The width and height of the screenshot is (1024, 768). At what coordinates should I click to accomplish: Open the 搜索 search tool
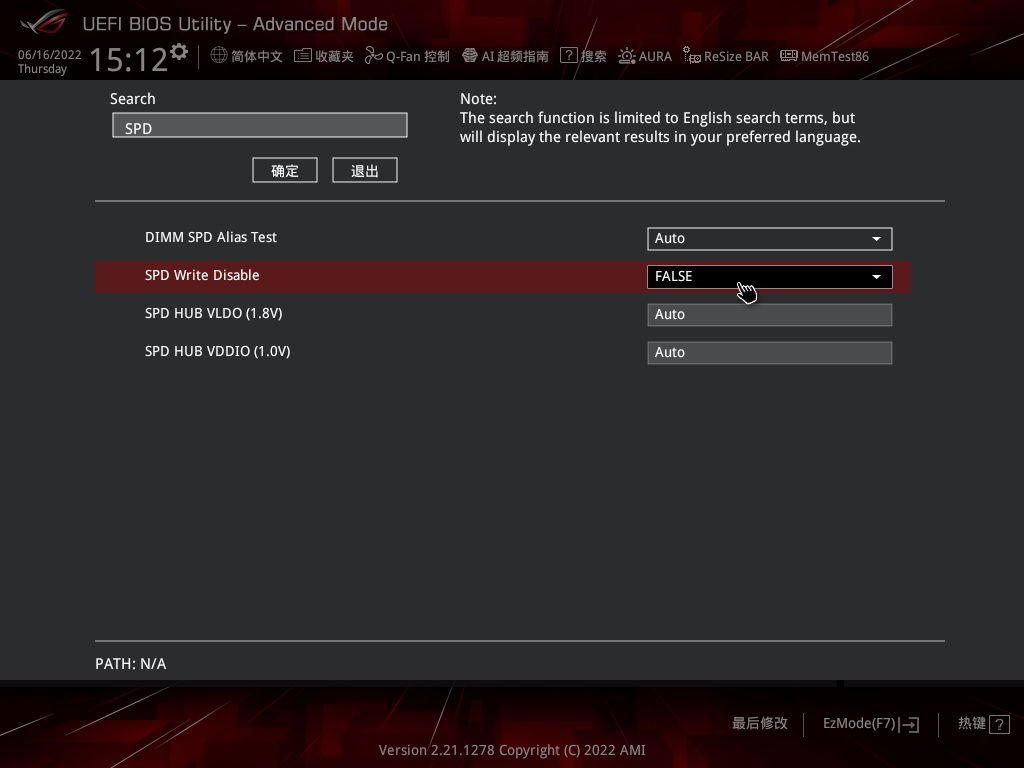[584, 56]
